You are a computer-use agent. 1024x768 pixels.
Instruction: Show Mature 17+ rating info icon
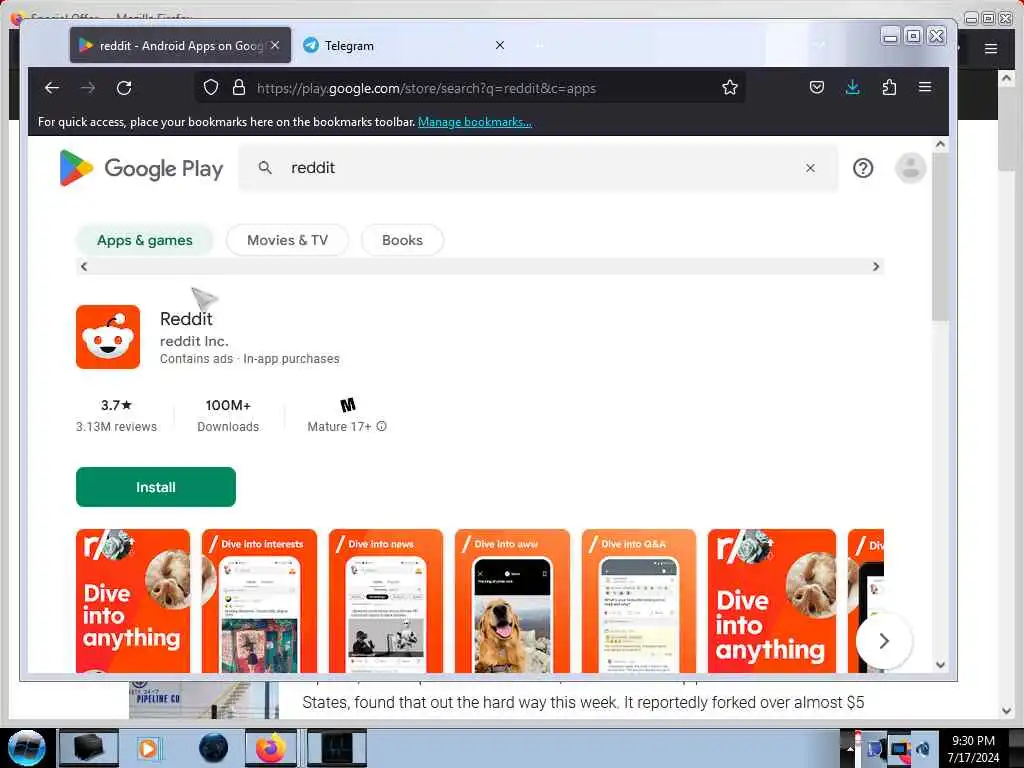point(381,426)
